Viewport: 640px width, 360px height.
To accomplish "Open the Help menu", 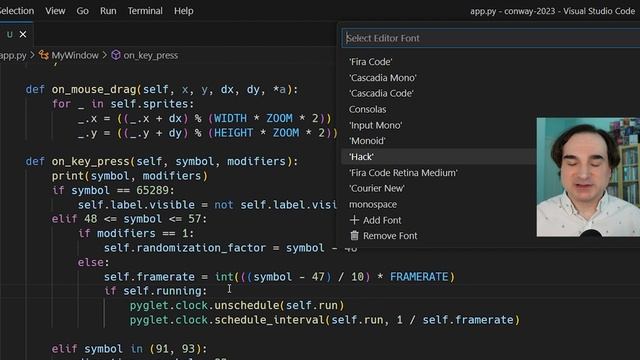I will (184, 11).
